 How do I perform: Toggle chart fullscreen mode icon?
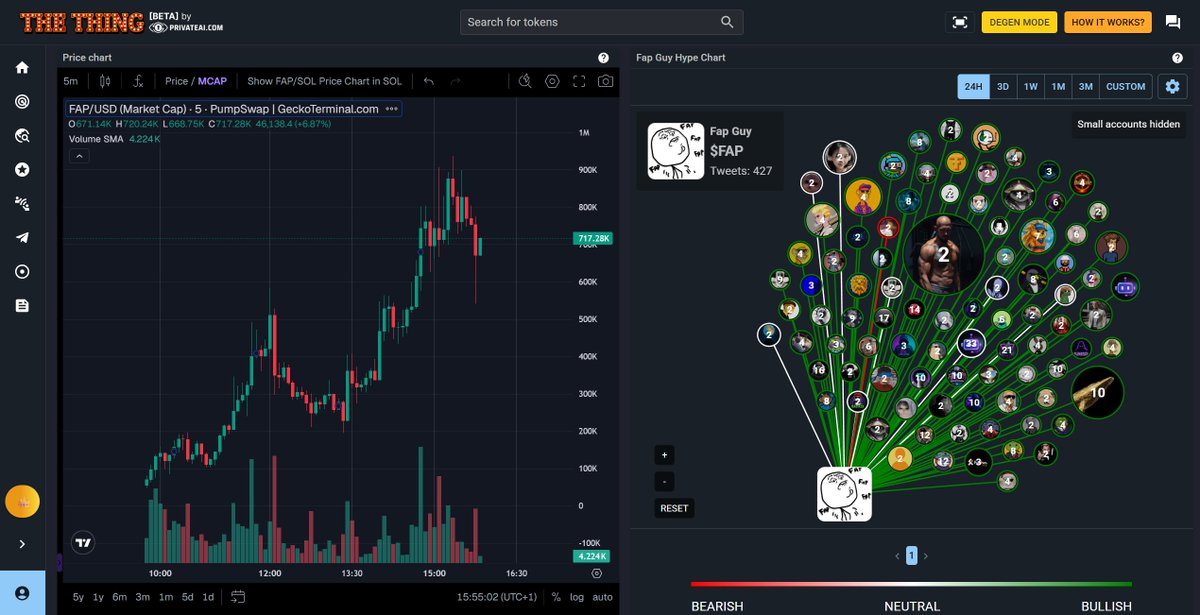pyautogui.click(x=579, y=81)
